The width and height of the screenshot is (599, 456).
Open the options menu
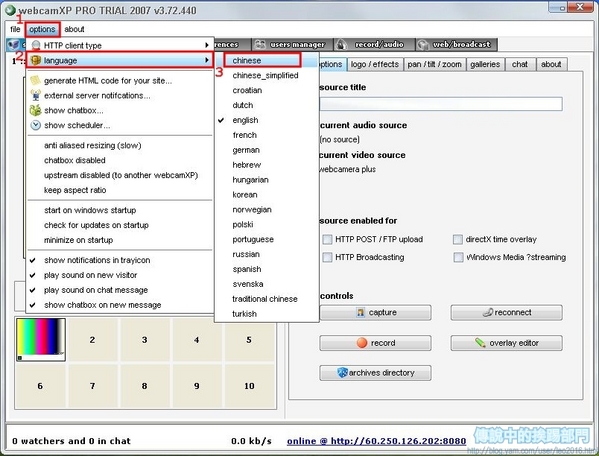(x=42, y=29)
